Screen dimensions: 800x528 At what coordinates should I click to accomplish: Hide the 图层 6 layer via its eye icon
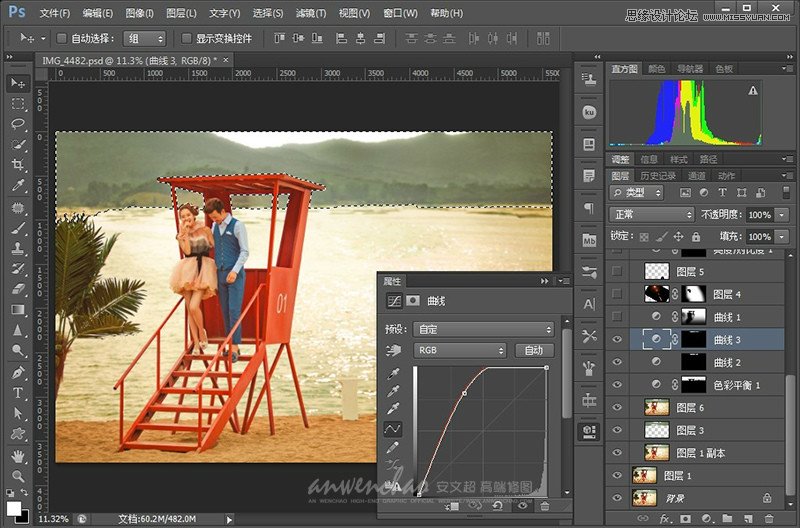[x=617, y=407]
